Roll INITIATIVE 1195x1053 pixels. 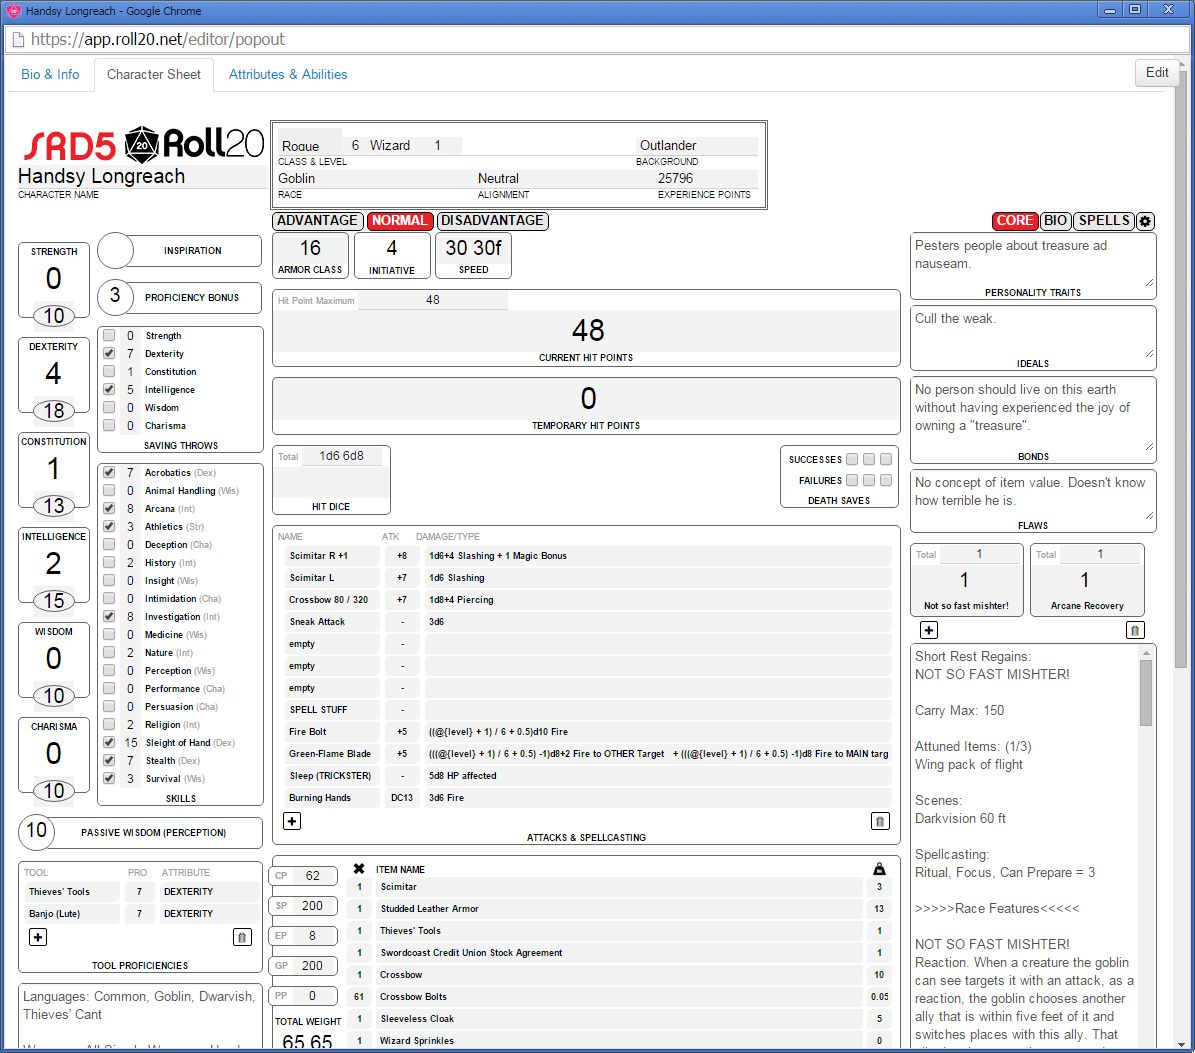coord(392,270)
